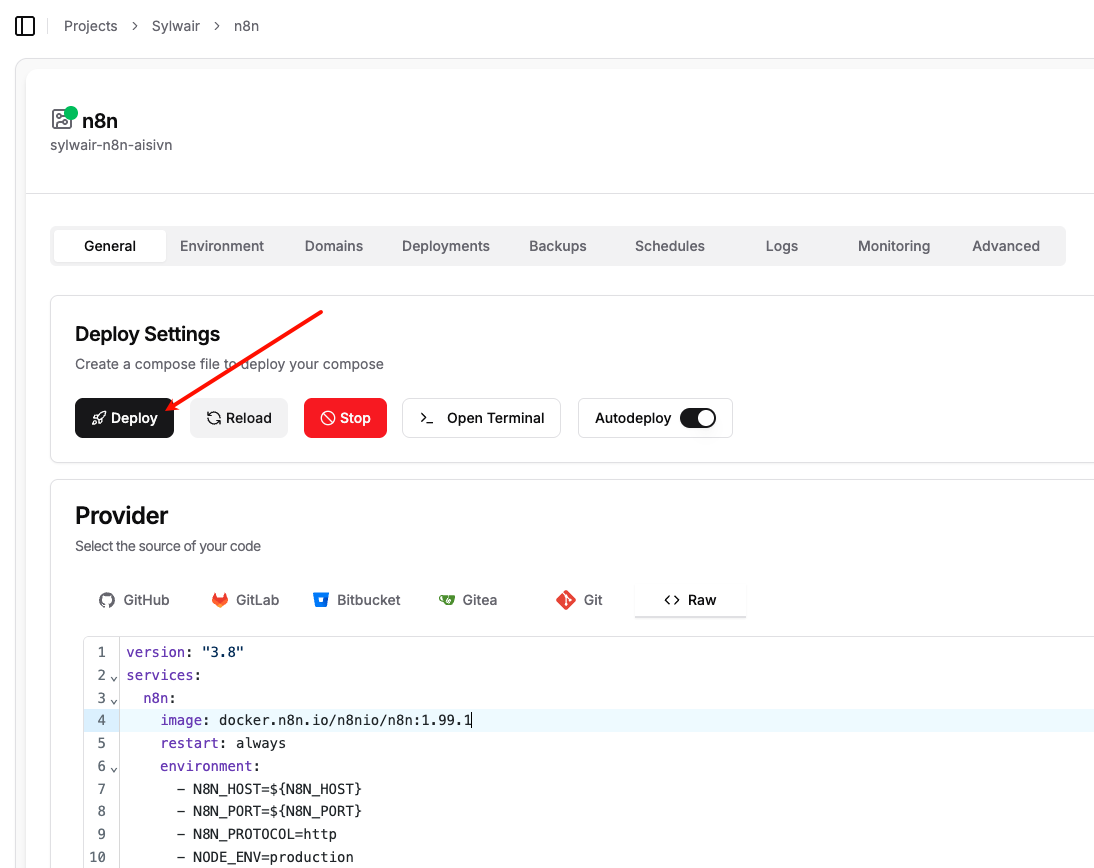
Task: Click line number 4 in gutter
Action: click(x=102, y=720)
